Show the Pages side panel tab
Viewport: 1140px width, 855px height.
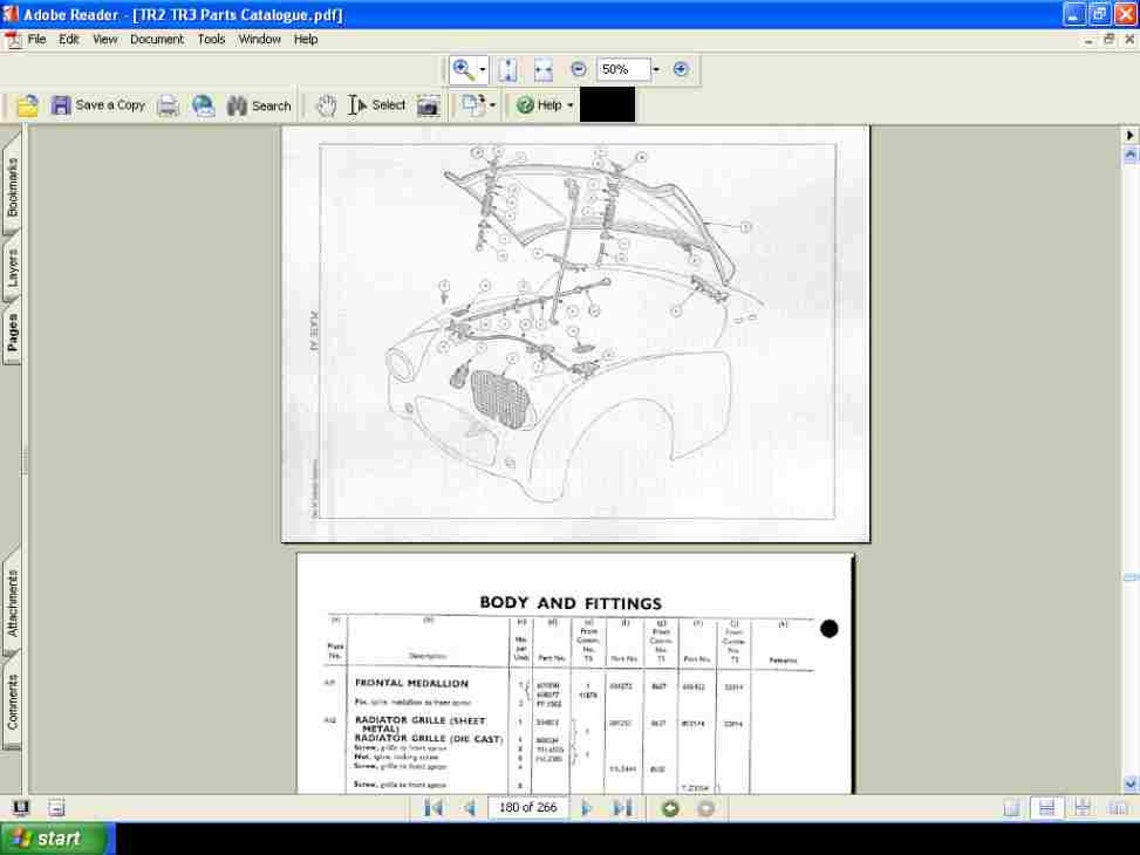pos(12,333)
